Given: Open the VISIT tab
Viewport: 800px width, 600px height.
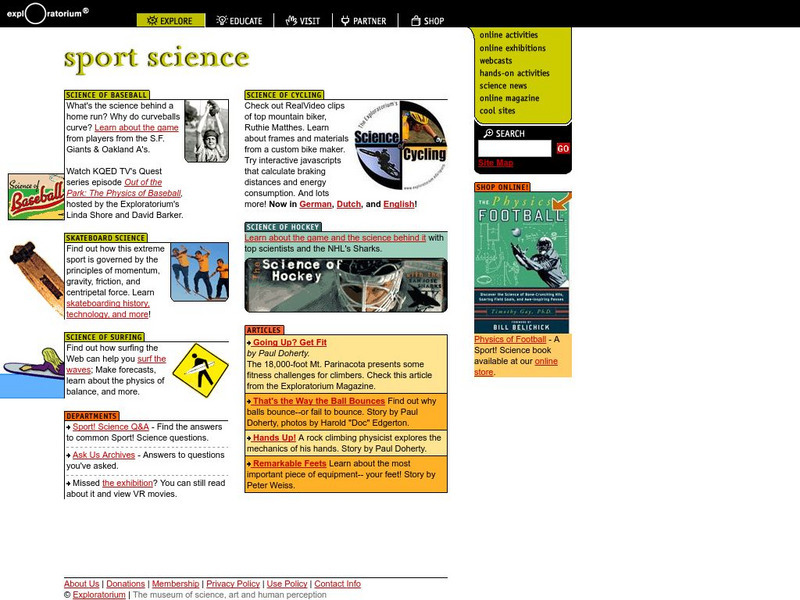Looking at the screenshot, I should [303, 20].
